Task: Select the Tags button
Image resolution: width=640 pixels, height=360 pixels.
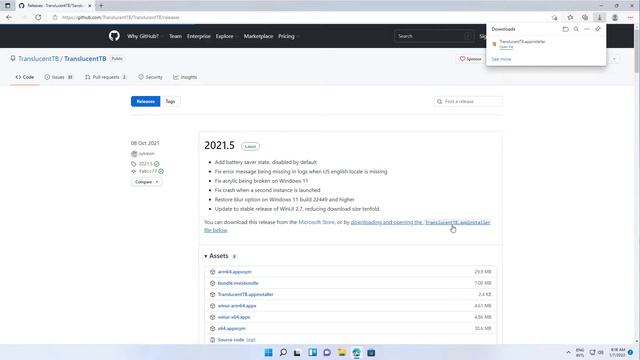Action: [x=170, y=101]
